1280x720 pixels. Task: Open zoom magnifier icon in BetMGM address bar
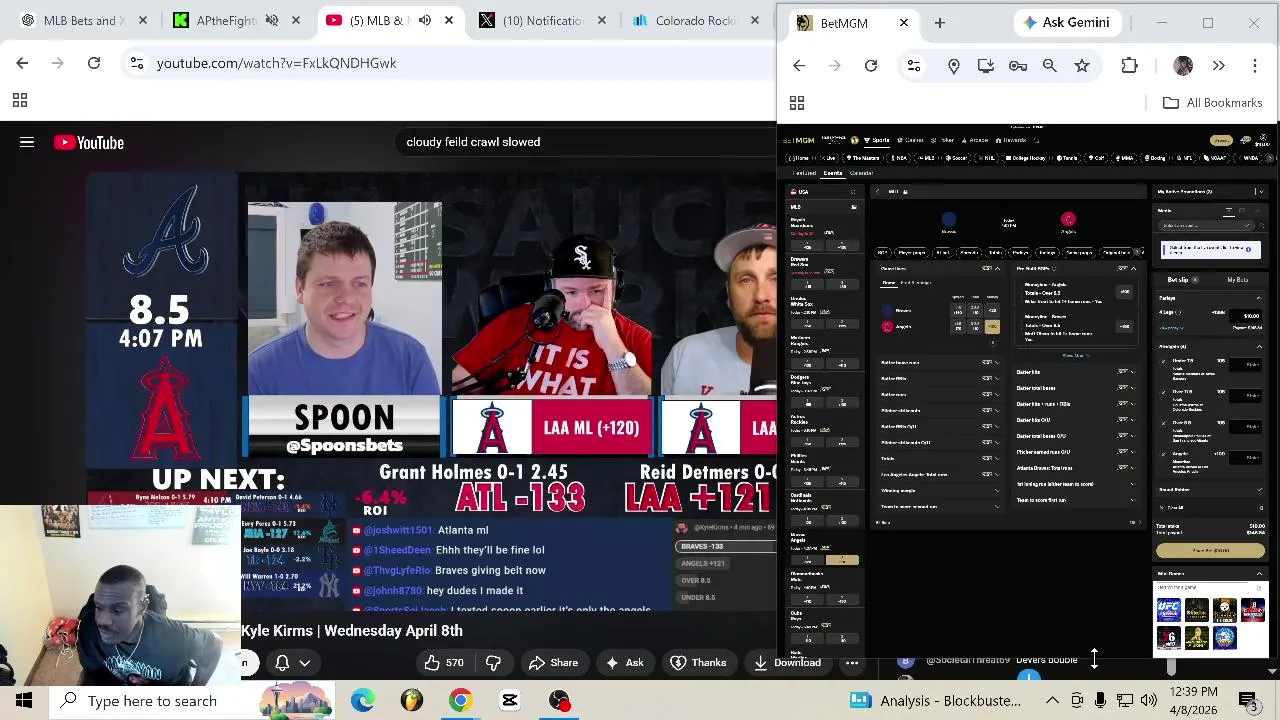pyautogui.click(x=1050, y=66)
